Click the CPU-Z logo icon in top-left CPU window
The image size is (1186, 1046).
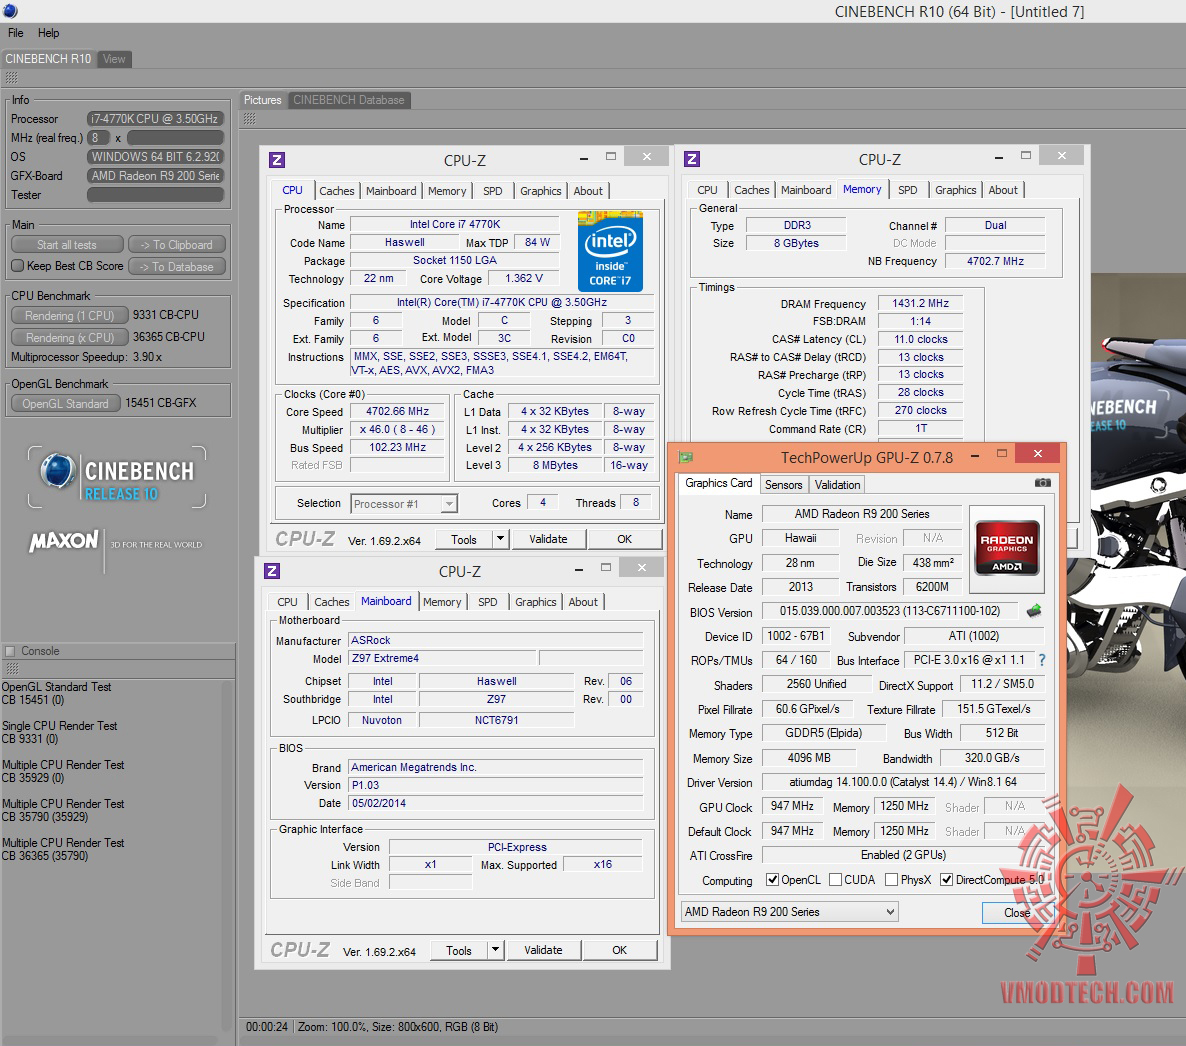277,160
